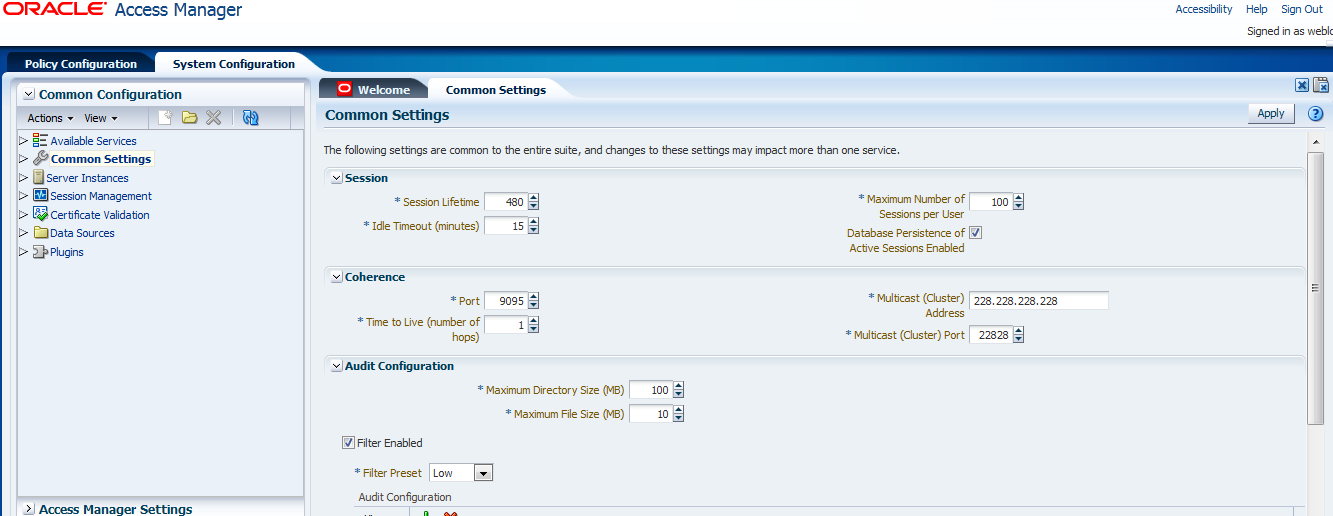Screen dimensions: 1333x516
Task: Collapse the Coherence section
Action: tap(337, 277)
